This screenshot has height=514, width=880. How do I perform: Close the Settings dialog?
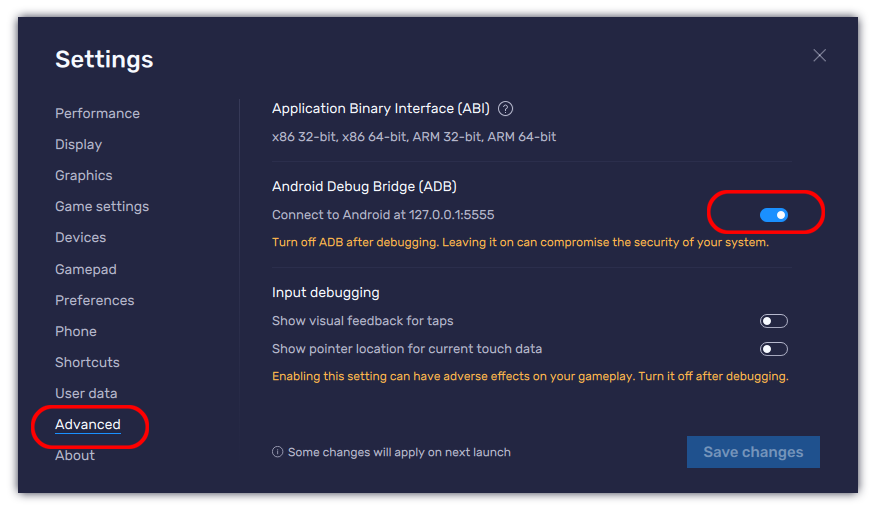(x=819, y=55)
